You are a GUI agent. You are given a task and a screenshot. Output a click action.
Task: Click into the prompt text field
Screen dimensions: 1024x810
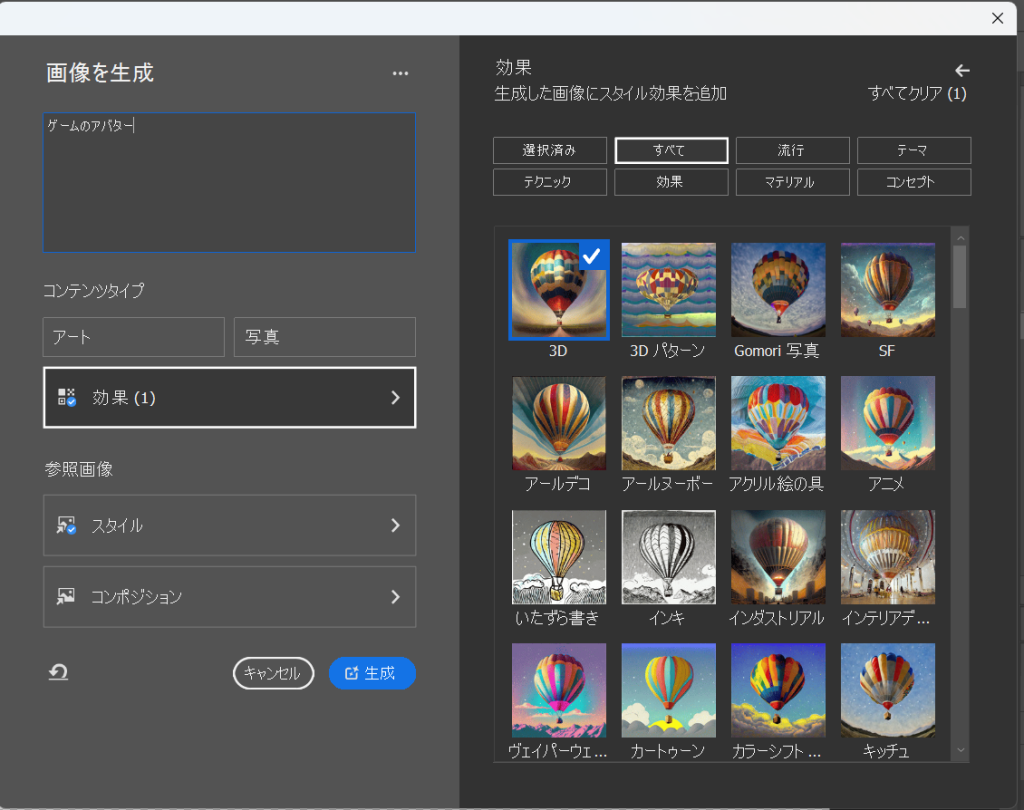pyautogui.click(x=229, y=182)
